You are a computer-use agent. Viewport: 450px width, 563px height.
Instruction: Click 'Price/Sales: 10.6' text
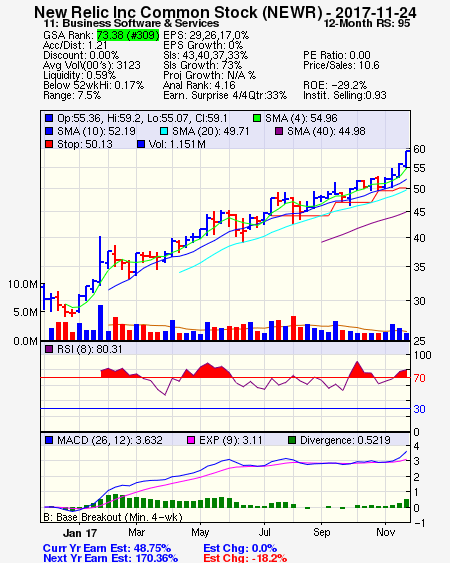click(341, 65)
